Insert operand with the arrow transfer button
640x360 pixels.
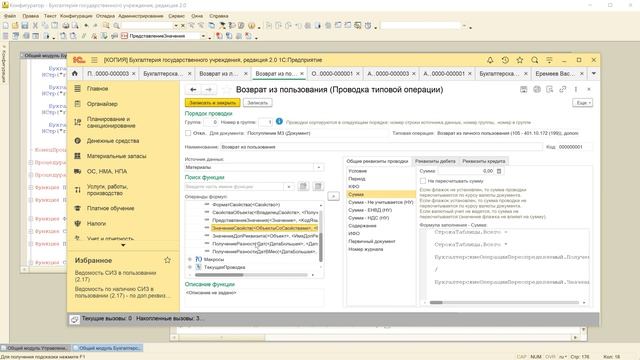coord(333,196)
